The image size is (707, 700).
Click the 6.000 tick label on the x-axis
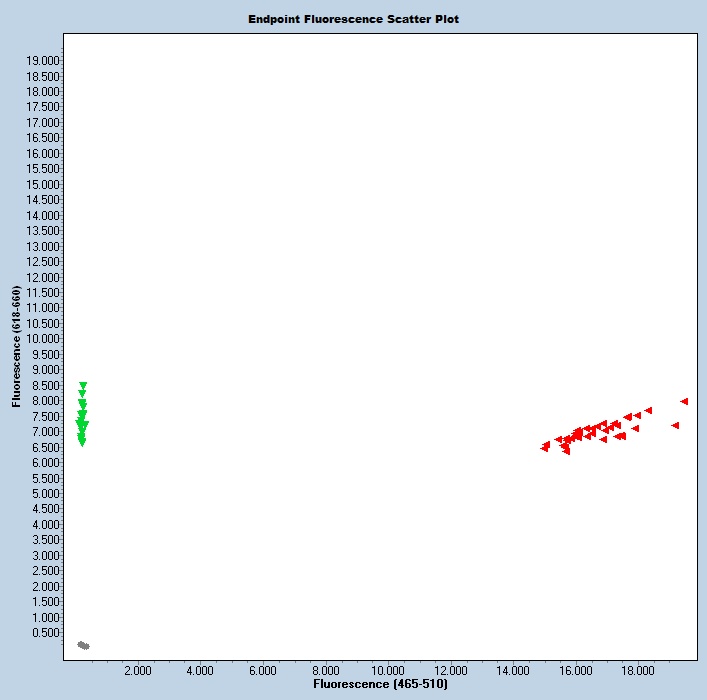pyautogui.click(x=262, y=670)
